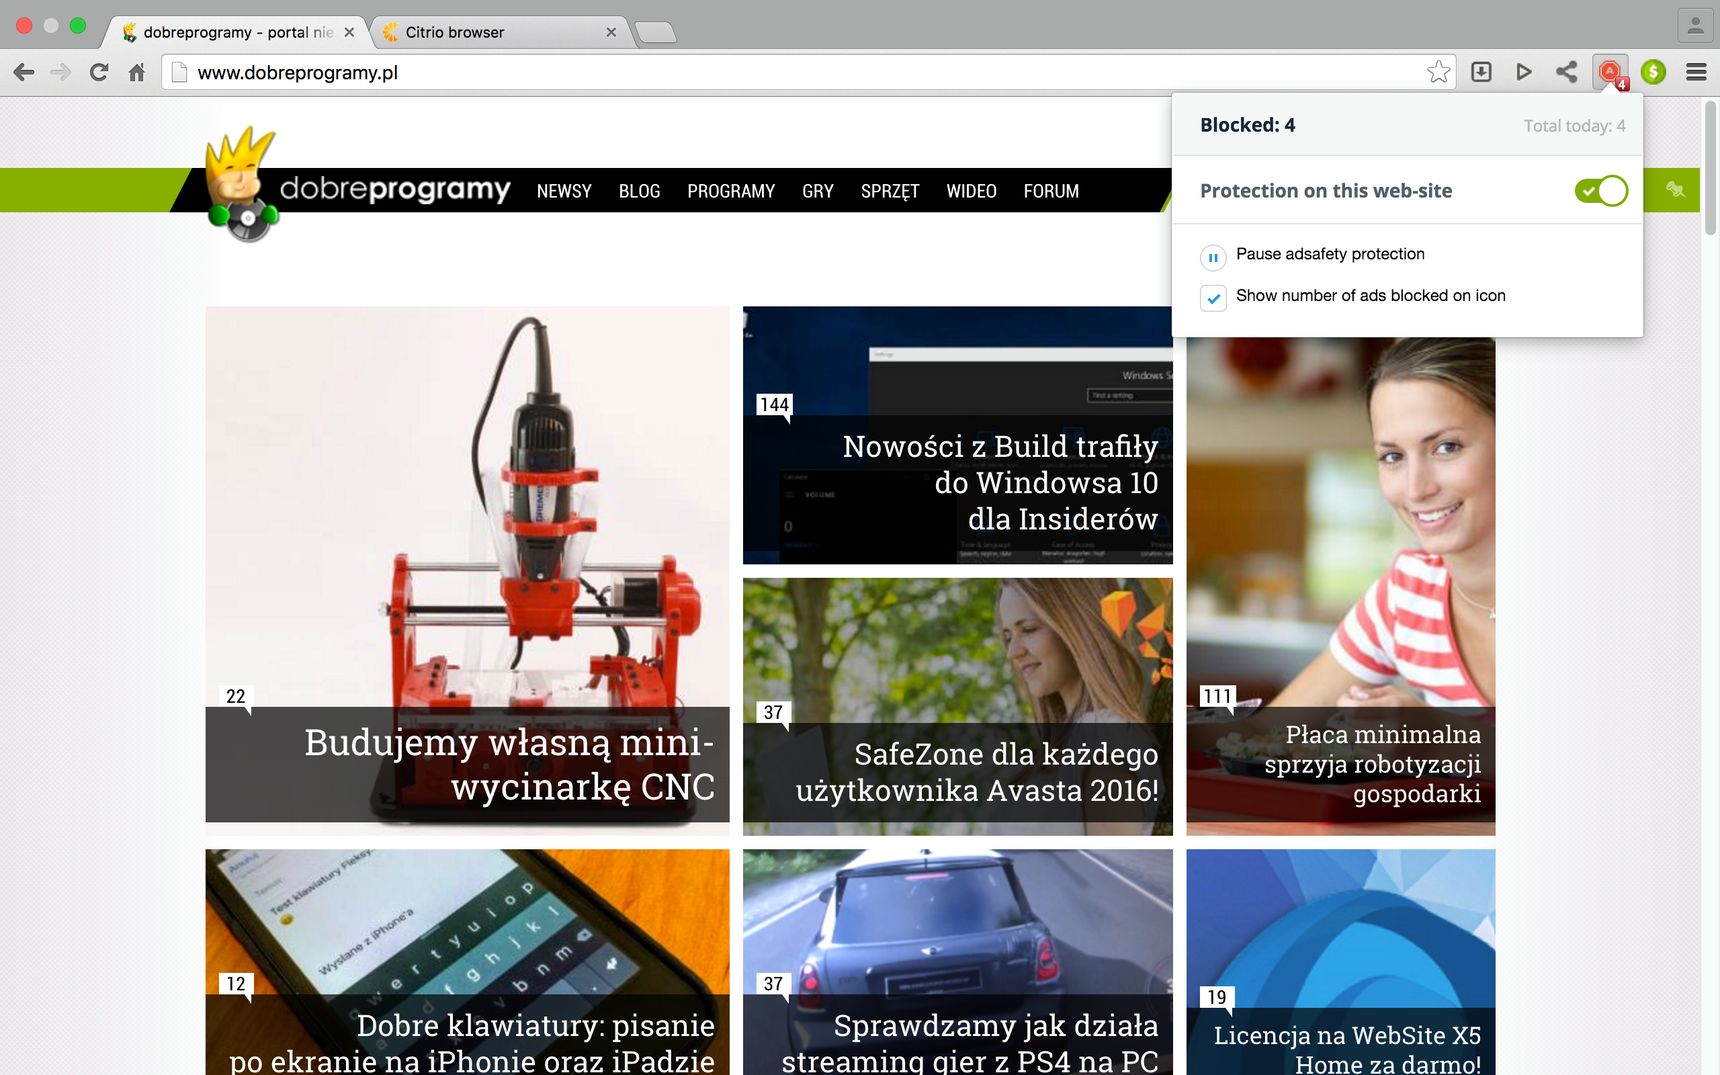The image size is (1720, 1075).
Task: Open the GRY section
Action: pyautogui.click(x=817, y=191)
